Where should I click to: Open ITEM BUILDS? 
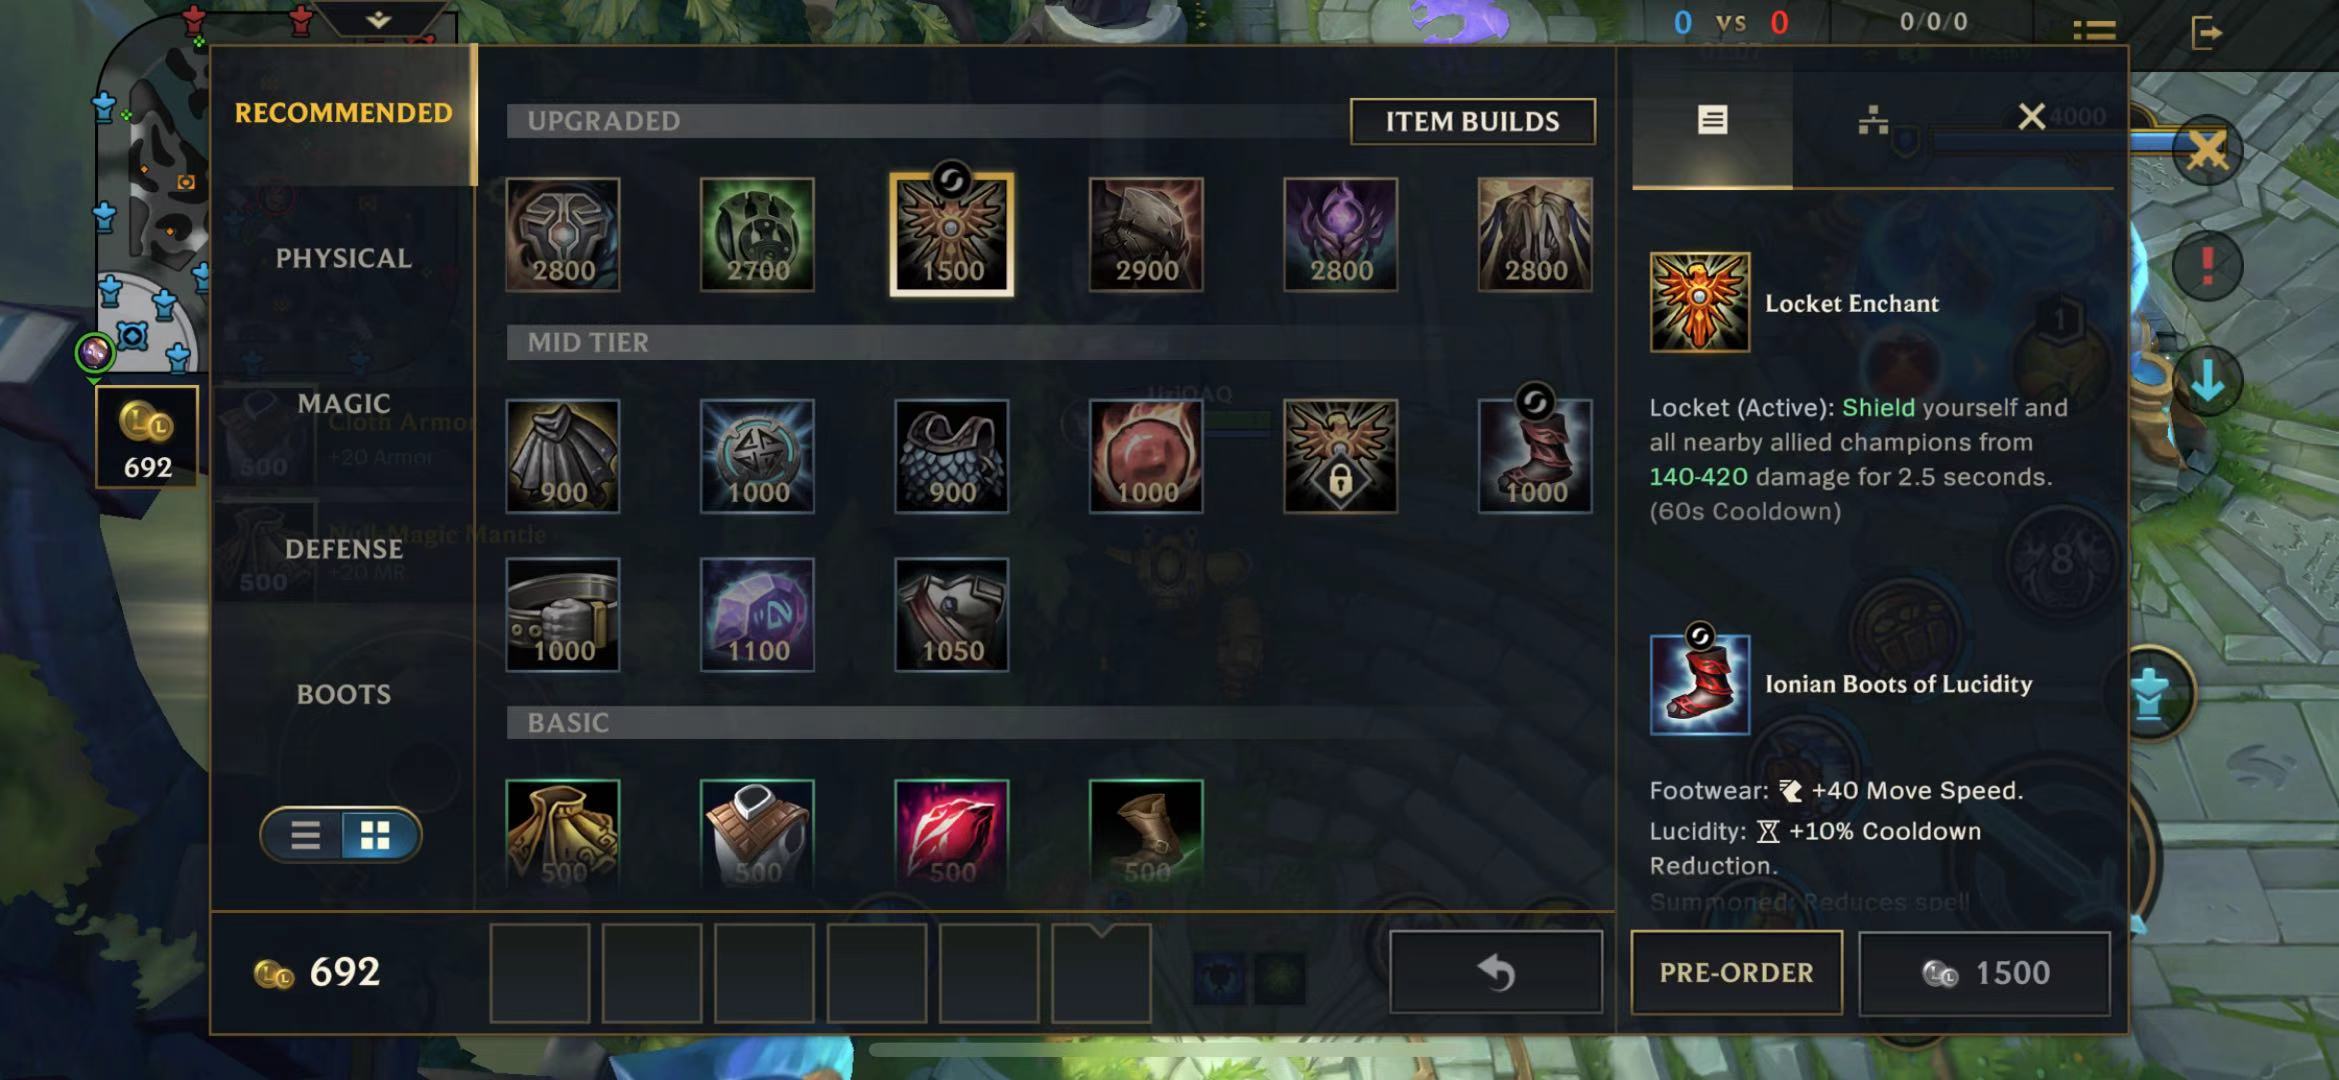[x=1472, y=121]
